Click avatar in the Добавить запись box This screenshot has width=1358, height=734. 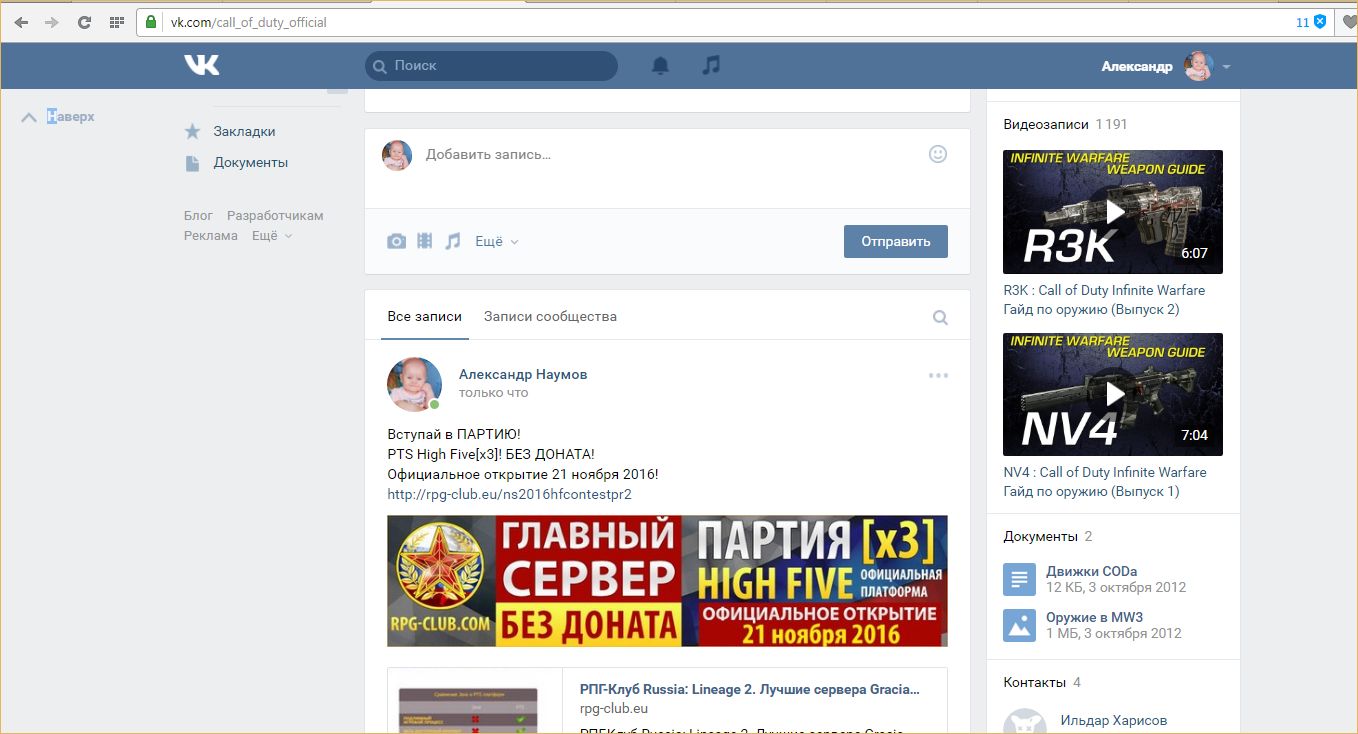tap(397, 155)
